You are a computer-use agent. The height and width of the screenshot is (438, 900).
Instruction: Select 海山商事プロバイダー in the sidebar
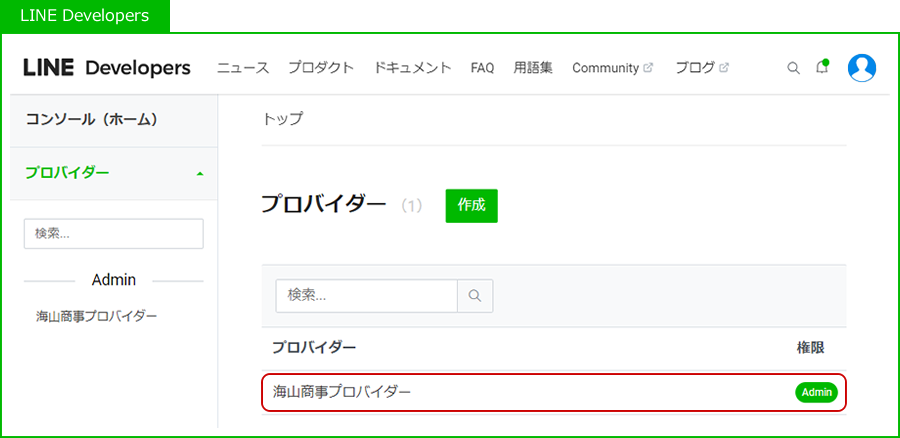point(96,316)
